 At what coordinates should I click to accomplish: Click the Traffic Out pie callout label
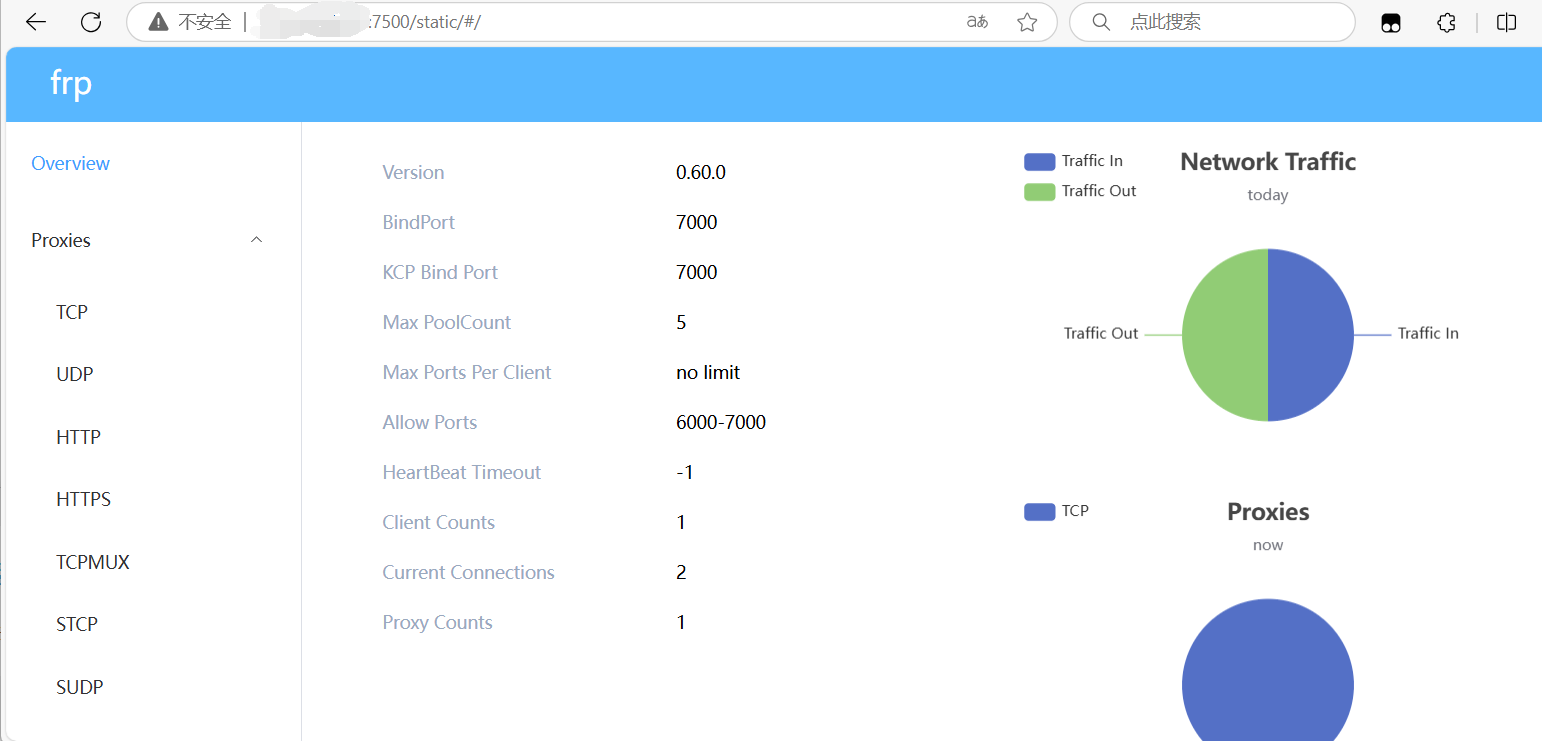[x=1101, y=333]
